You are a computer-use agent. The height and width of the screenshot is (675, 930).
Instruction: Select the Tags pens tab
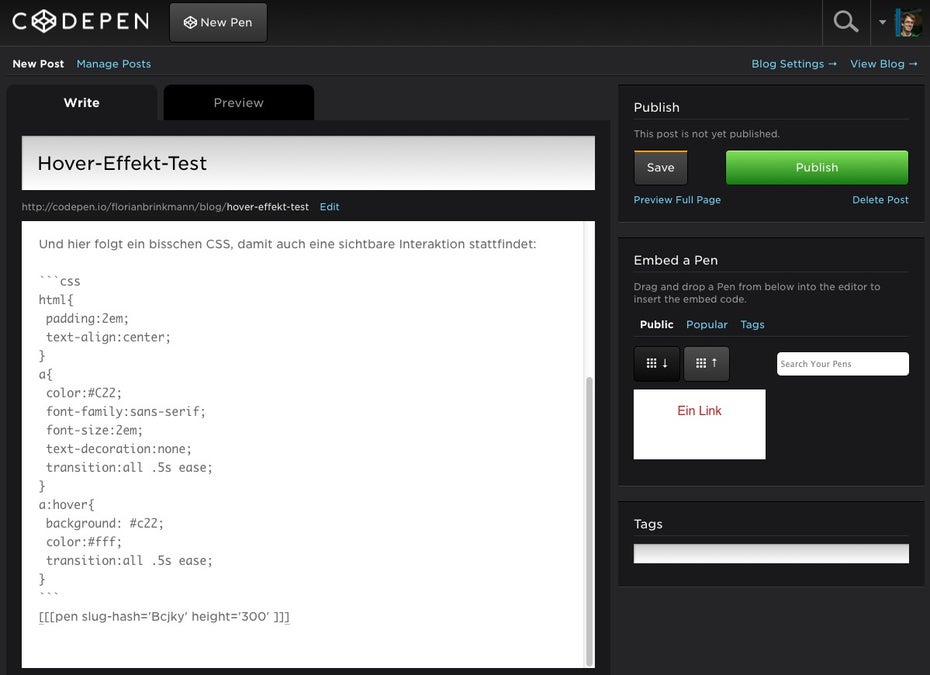(752, 324)
